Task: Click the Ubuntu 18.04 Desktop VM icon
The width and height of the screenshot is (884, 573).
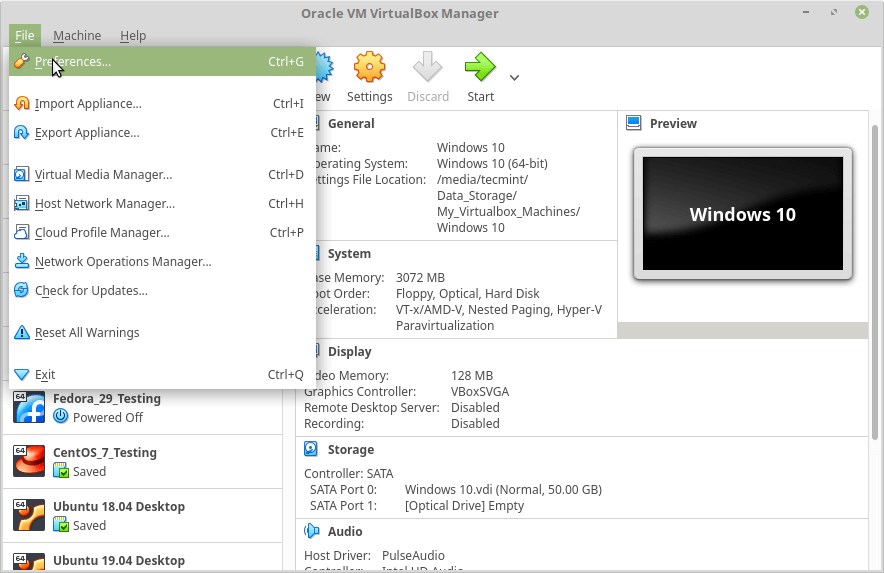Action: click(x=29, y=515)
